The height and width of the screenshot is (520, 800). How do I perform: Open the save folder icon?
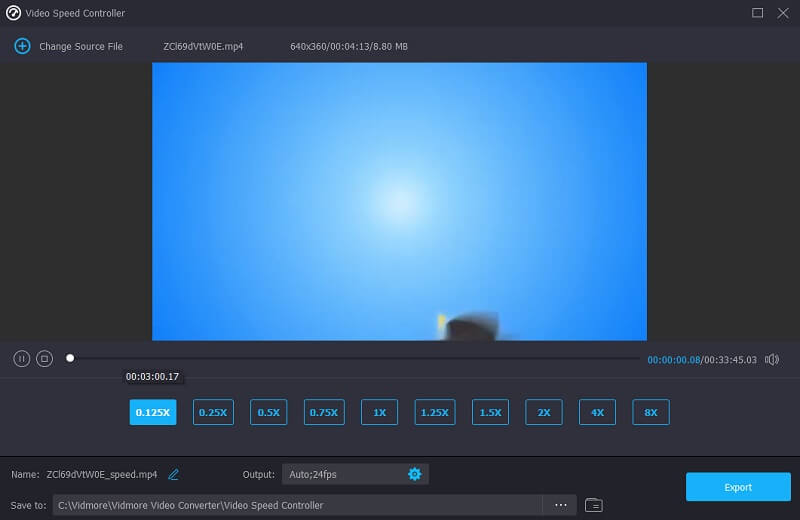coord(594,505)
